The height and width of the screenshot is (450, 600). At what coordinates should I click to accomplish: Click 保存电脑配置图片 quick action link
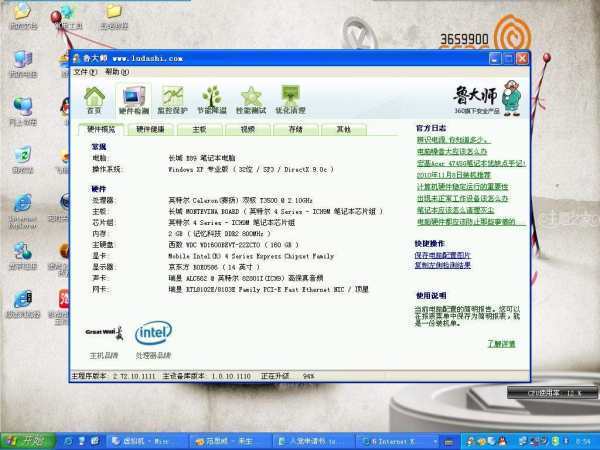coord(443,255)
